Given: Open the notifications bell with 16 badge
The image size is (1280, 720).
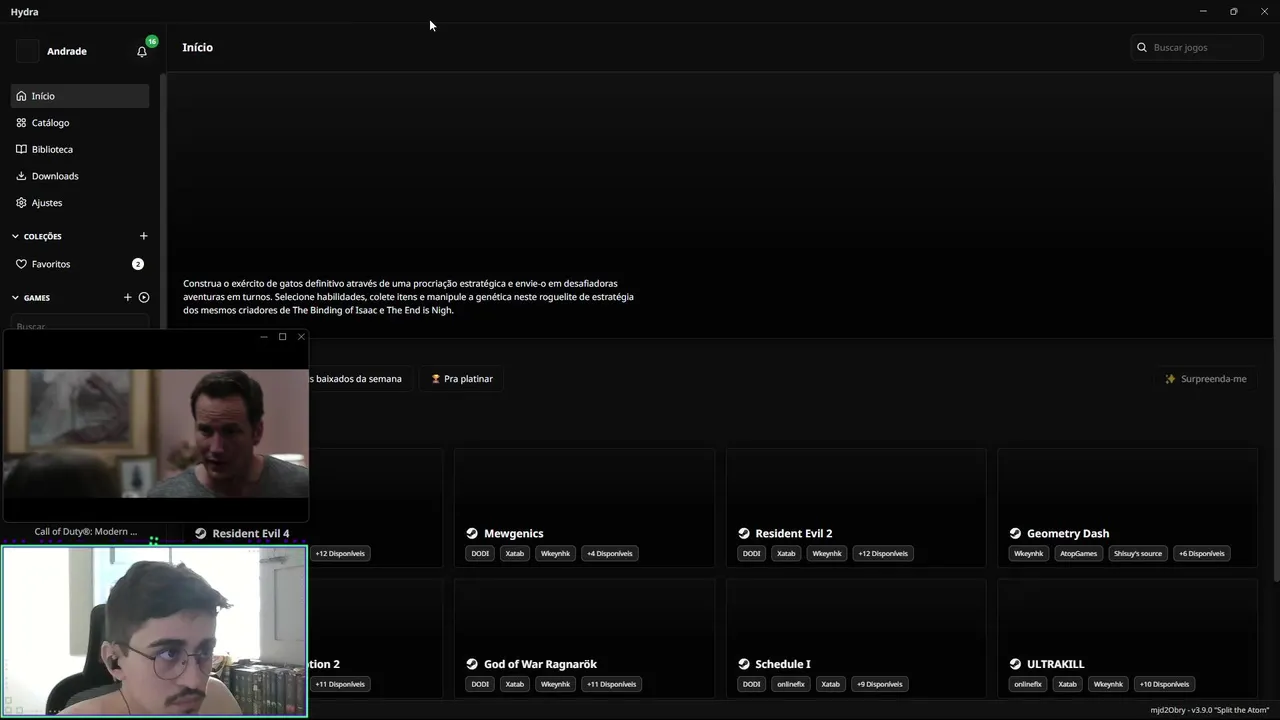Looking at the screenshot, I should coord(142,51).
